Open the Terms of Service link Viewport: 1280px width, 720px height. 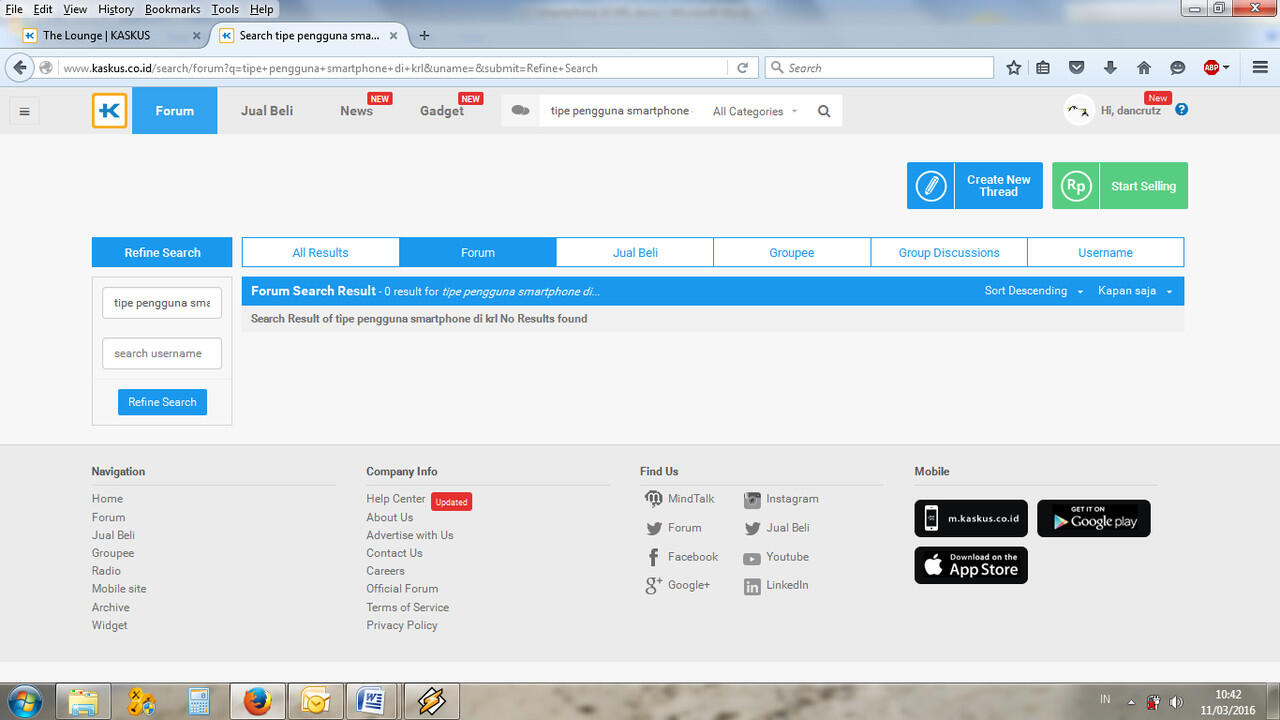click(408, 607)
